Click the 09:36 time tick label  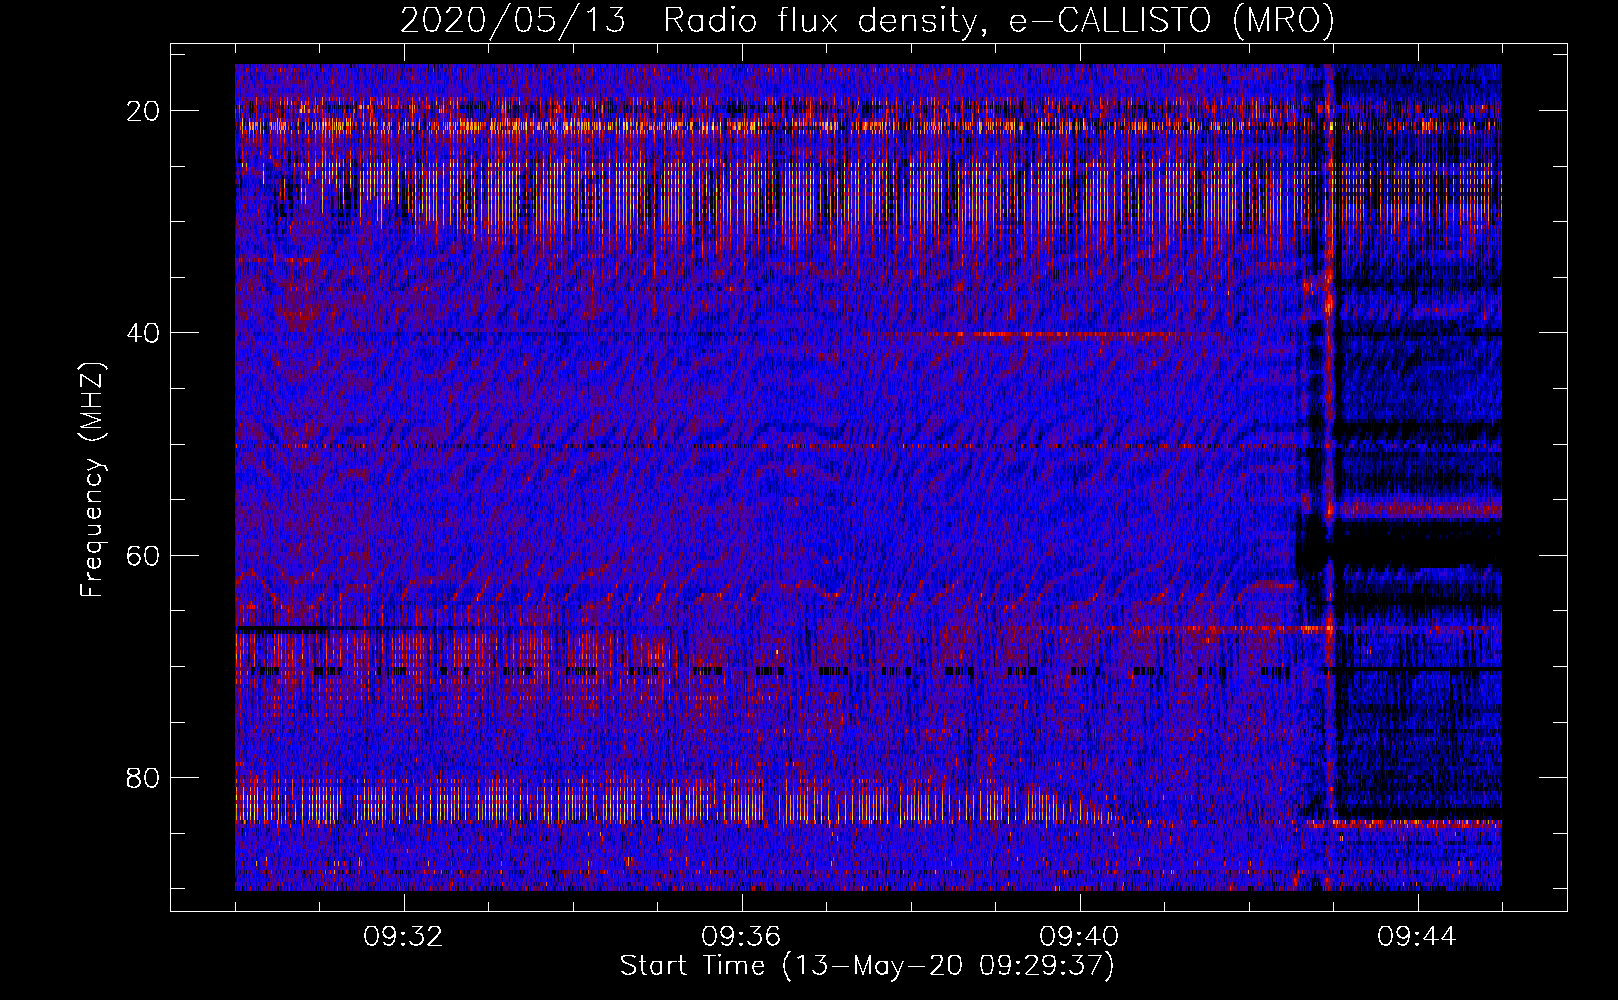[741, 937]
